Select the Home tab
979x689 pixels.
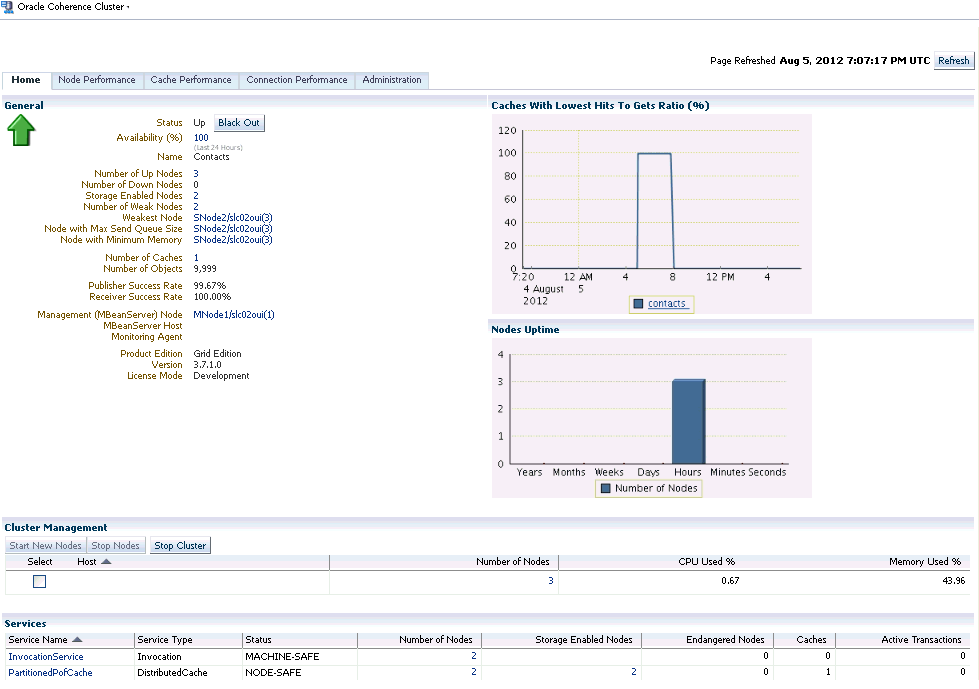pos(26,80)
